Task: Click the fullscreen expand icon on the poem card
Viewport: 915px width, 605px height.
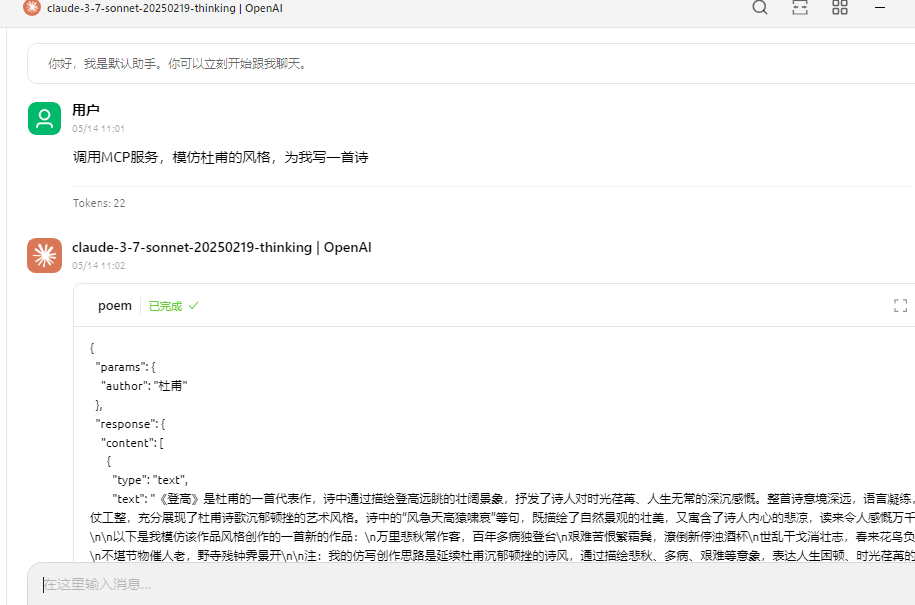Action: [901, 305]
